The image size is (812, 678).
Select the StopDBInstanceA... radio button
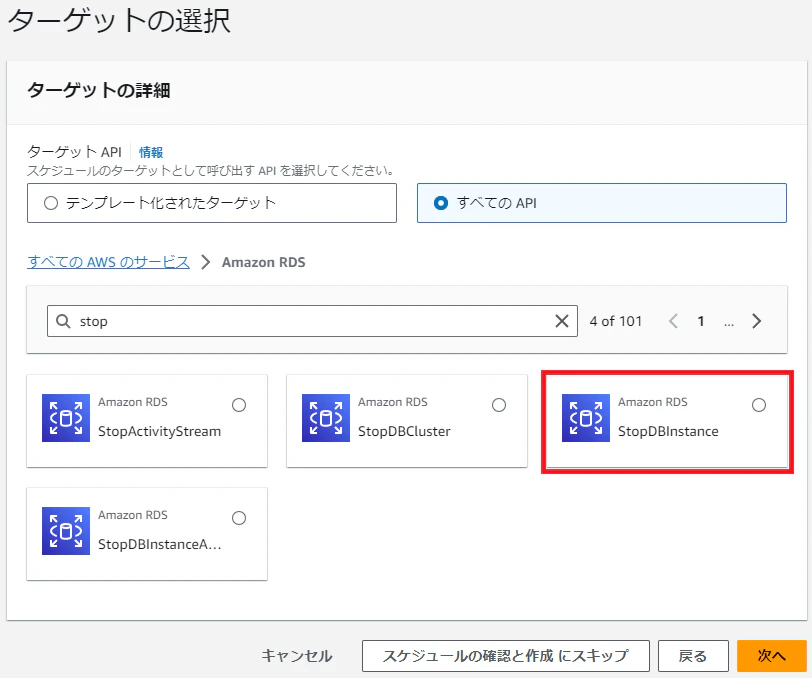pos(239,518)
